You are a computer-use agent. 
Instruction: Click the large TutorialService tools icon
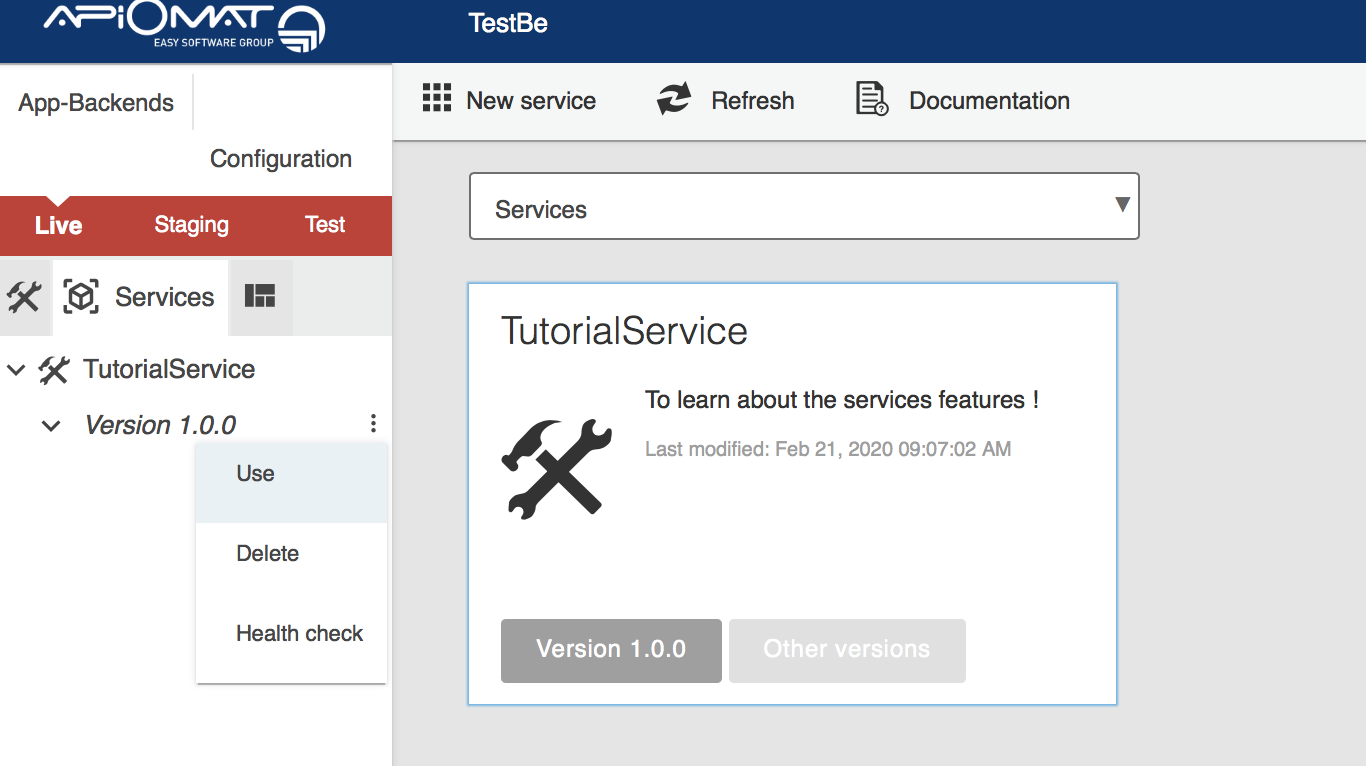(x=556, y=468)
